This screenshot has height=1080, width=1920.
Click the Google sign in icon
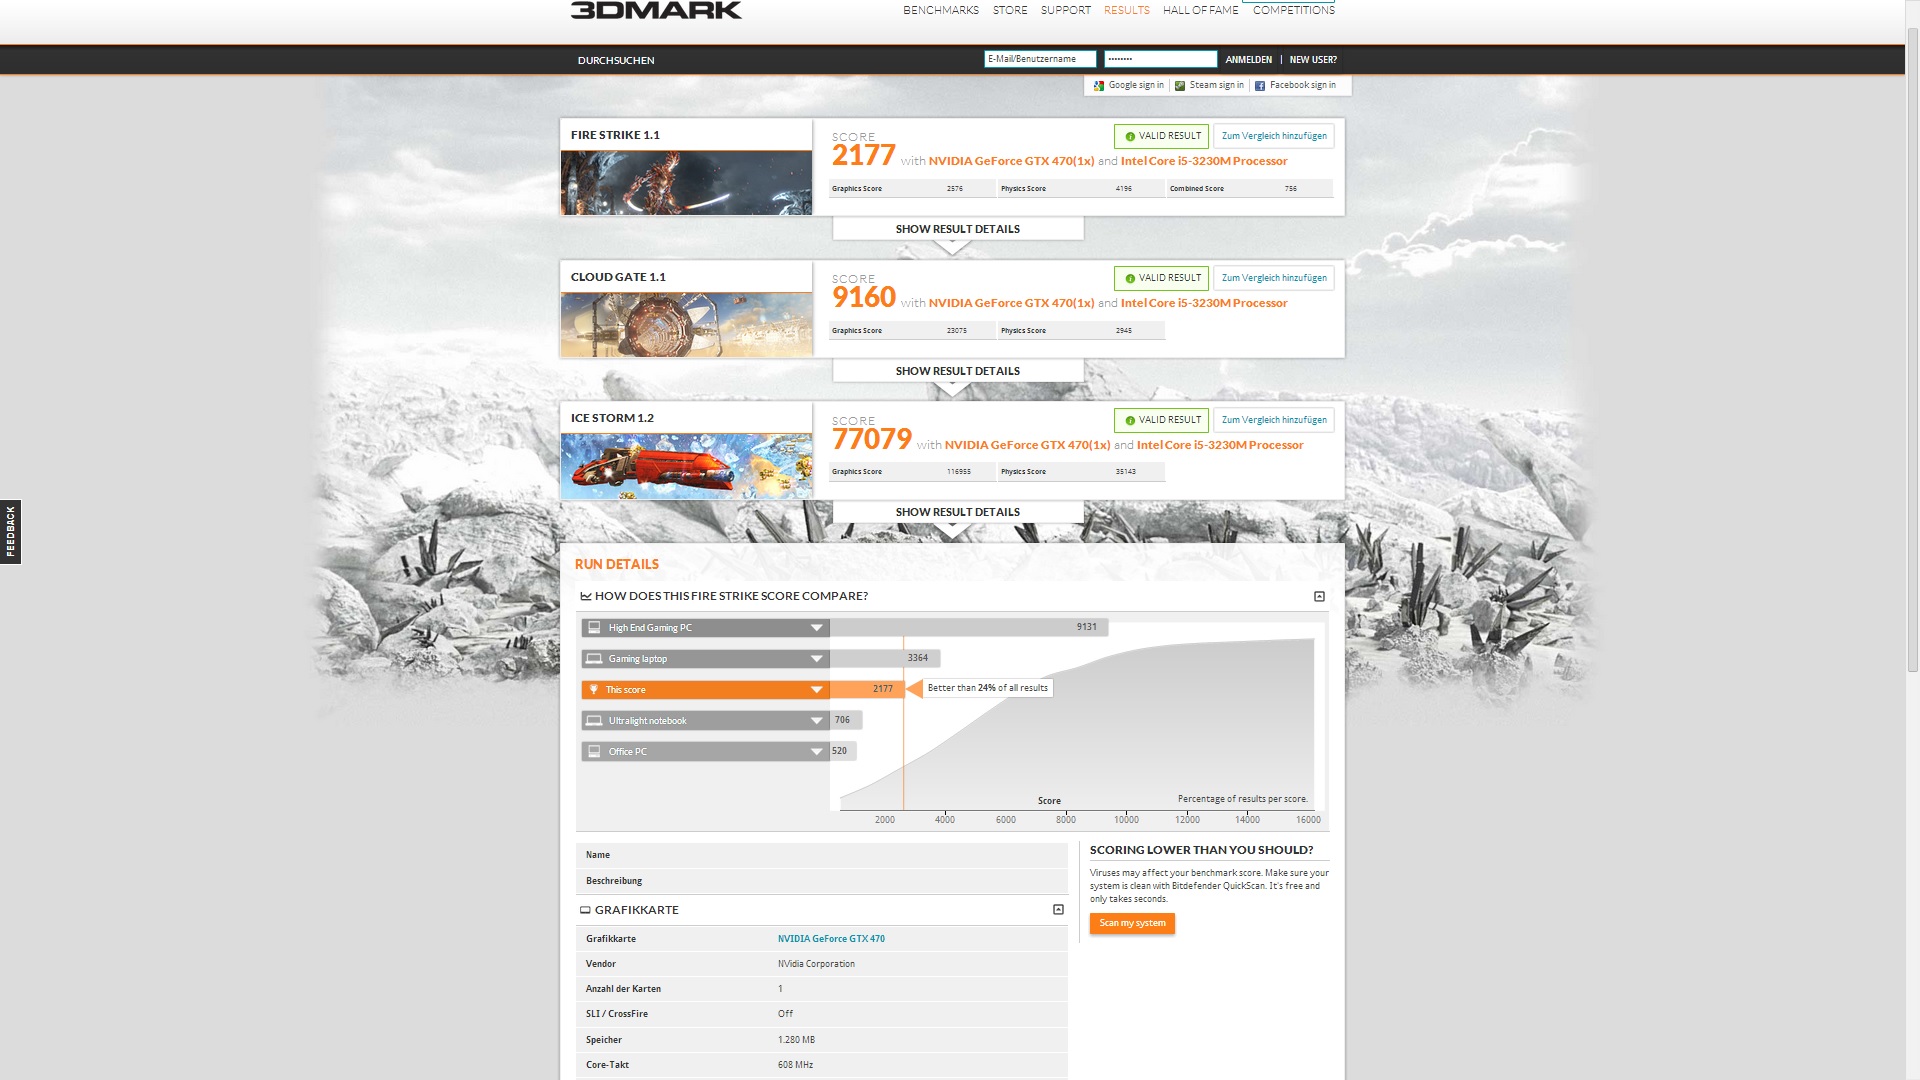click(1099, 86)
